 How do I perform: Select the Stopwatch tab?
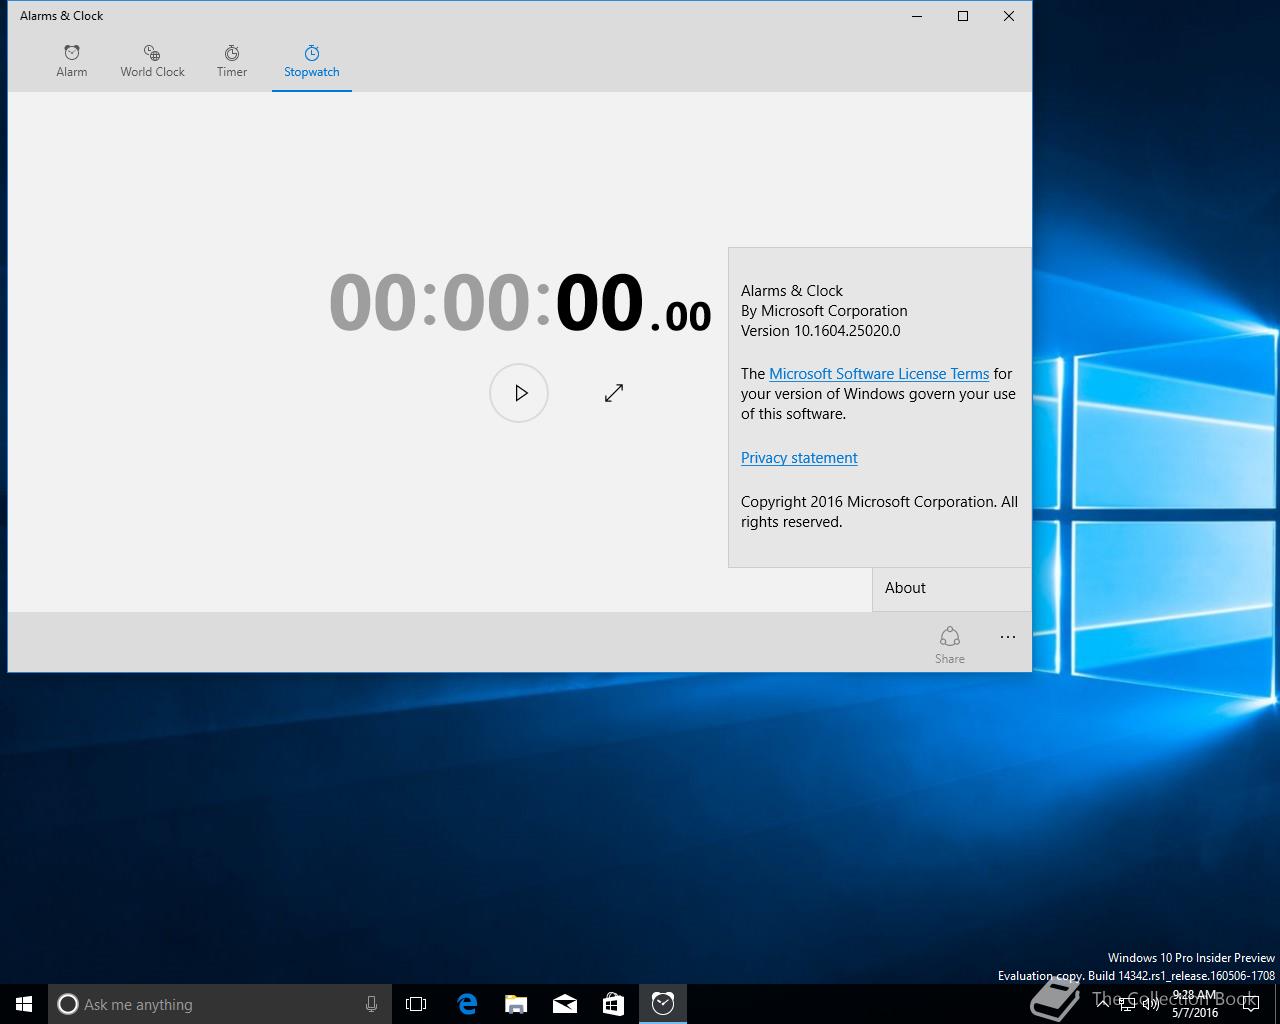[x=311, y=61]
